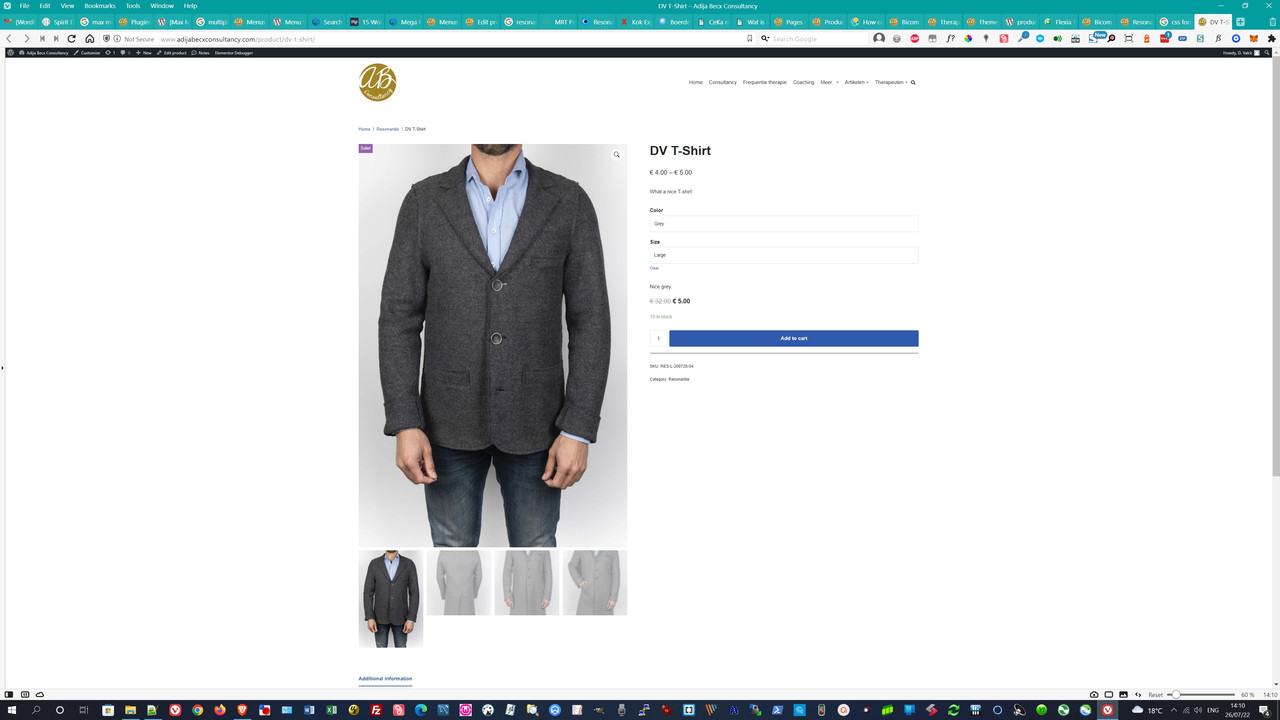Viewport: 1280px width, 720px height.
Task: Open the Bookmarks menu
Action: 100,6
